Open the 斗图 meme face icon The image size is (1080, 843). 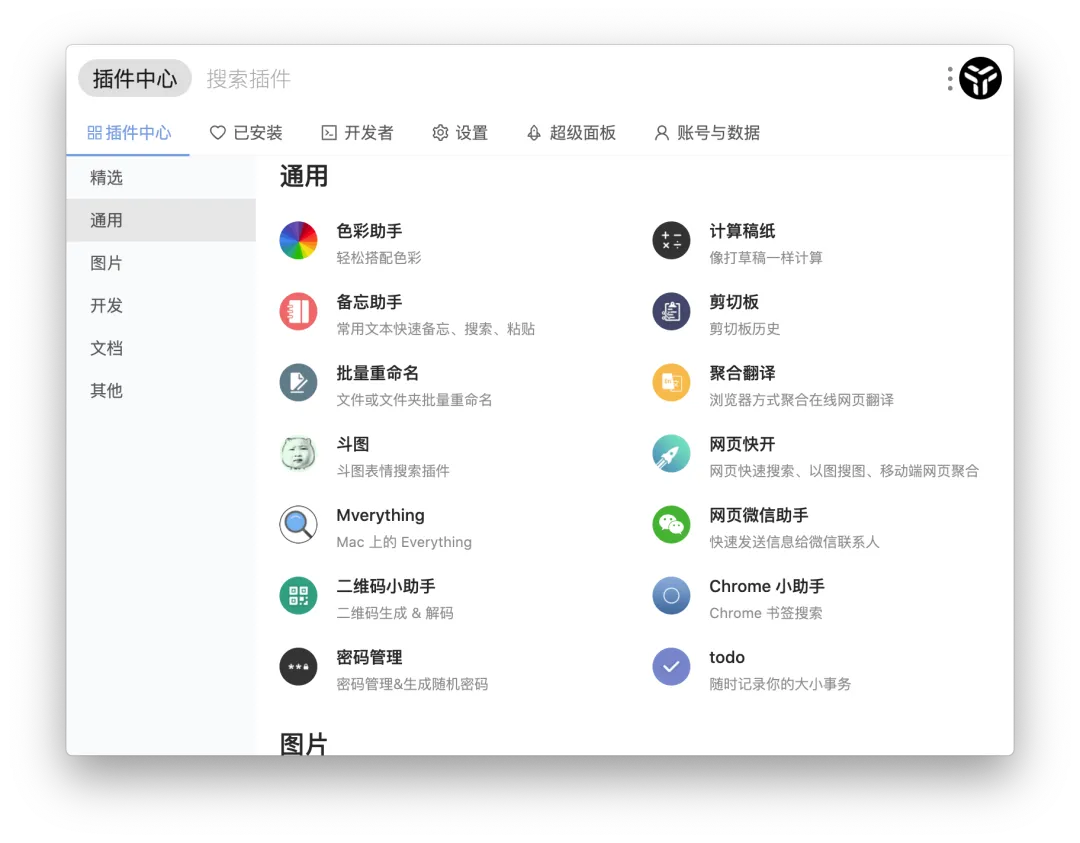click(x=298, y=453)
